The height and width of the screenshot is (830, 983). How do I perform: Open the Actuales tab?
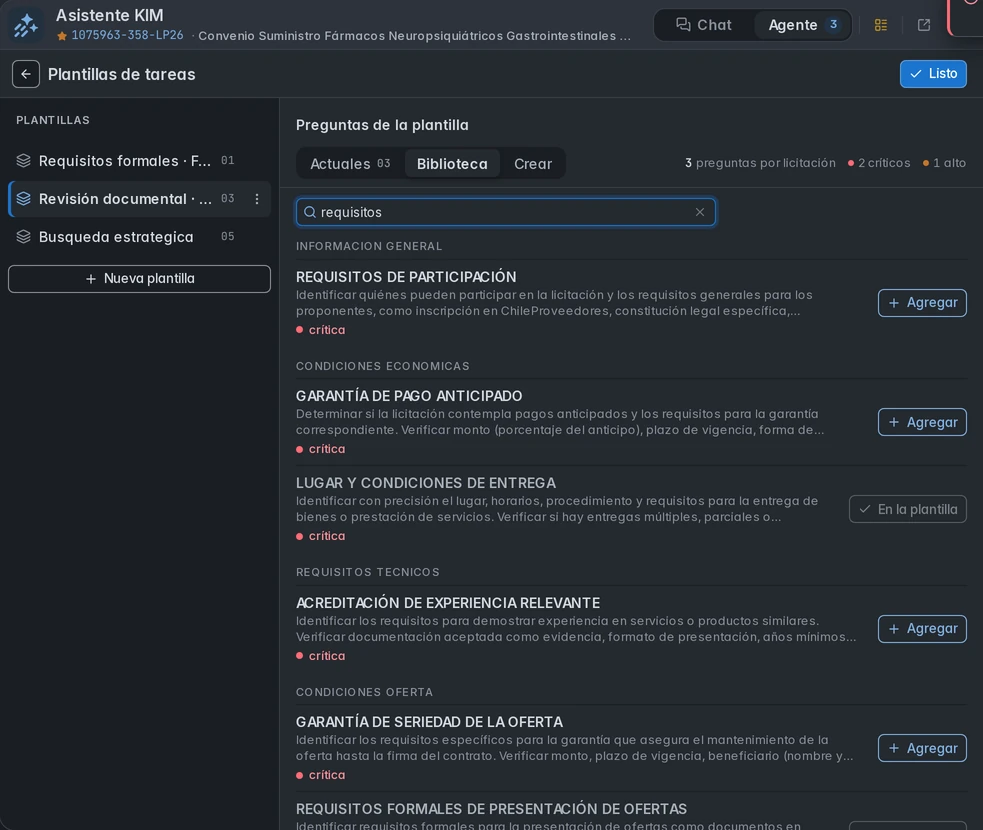(x=350, y=164)
